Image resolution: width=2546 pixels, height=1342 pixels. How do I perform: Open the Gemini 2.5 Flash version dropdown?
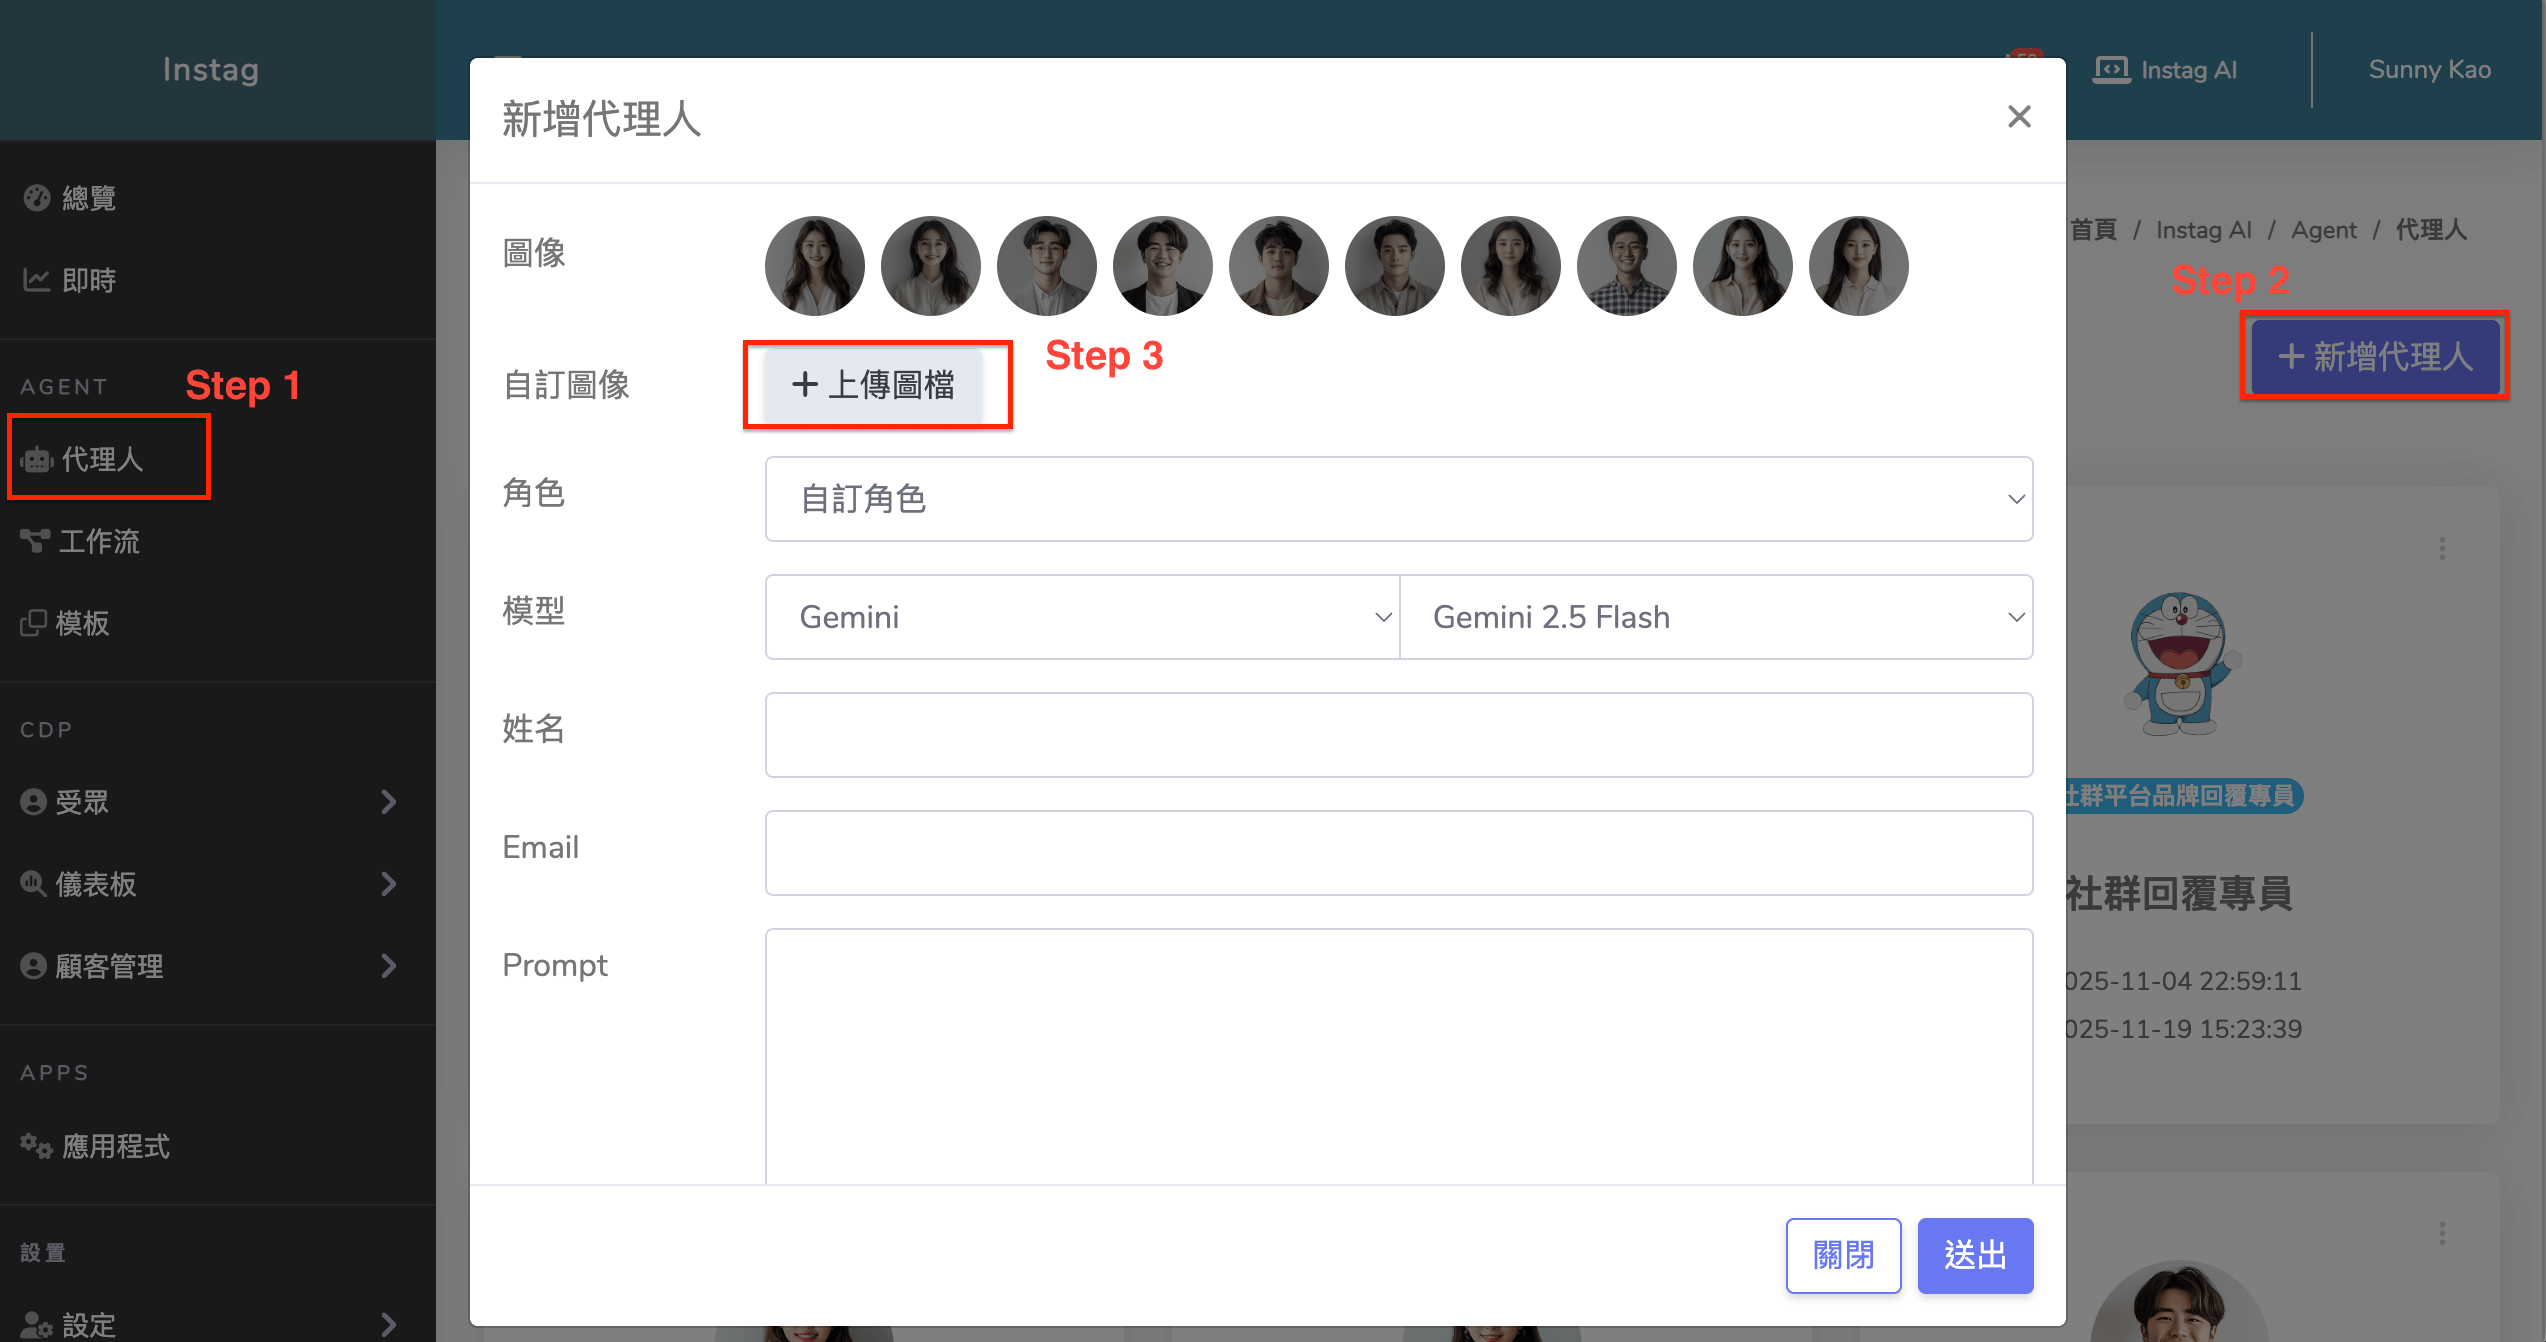coord(1716,617)
